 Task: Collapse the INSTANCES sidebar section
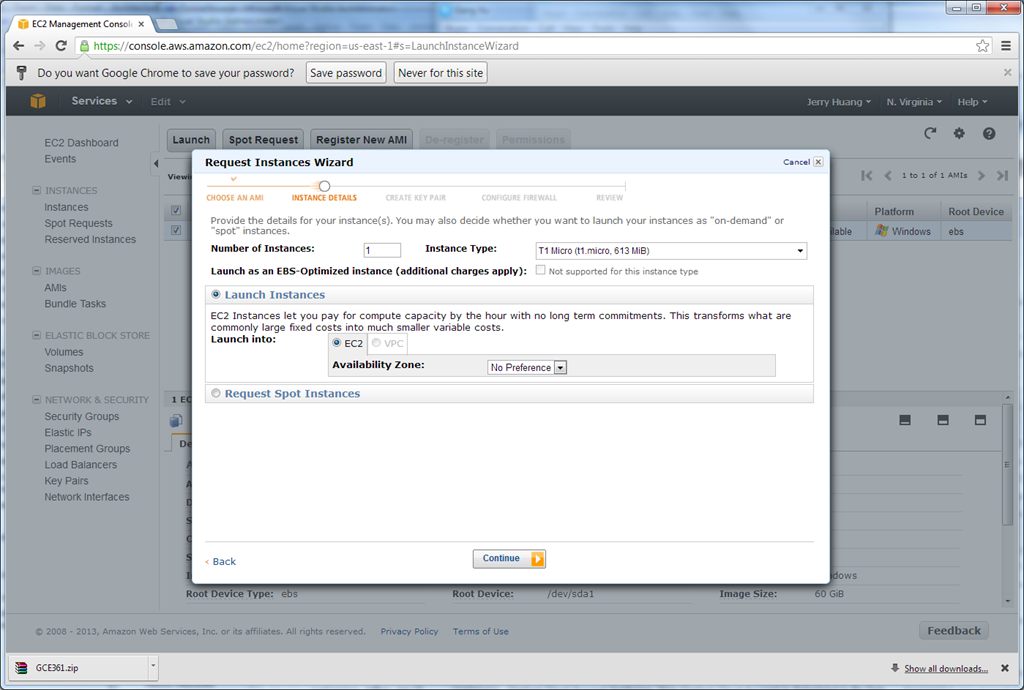pos(37,190)
